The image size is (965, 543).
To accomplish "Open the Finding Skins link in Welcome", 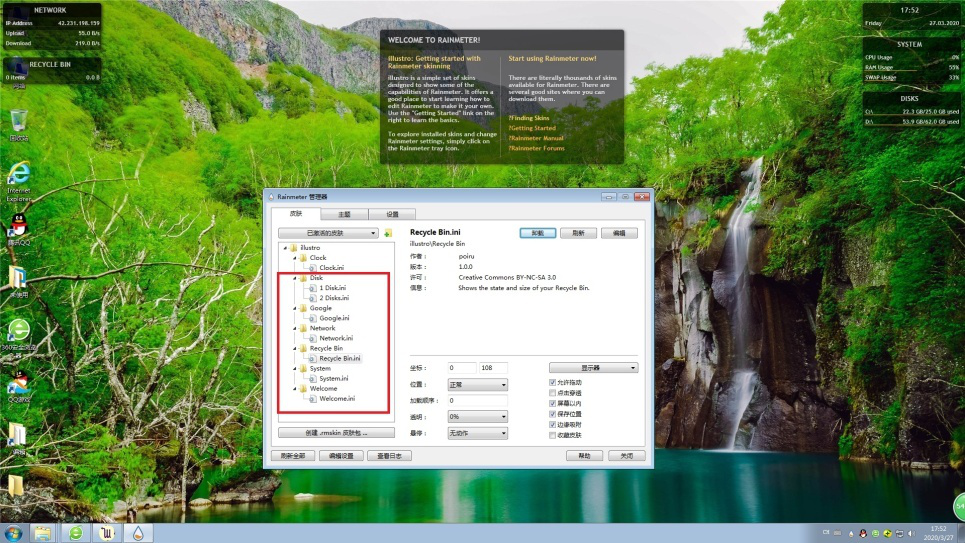I will point(529,118).
